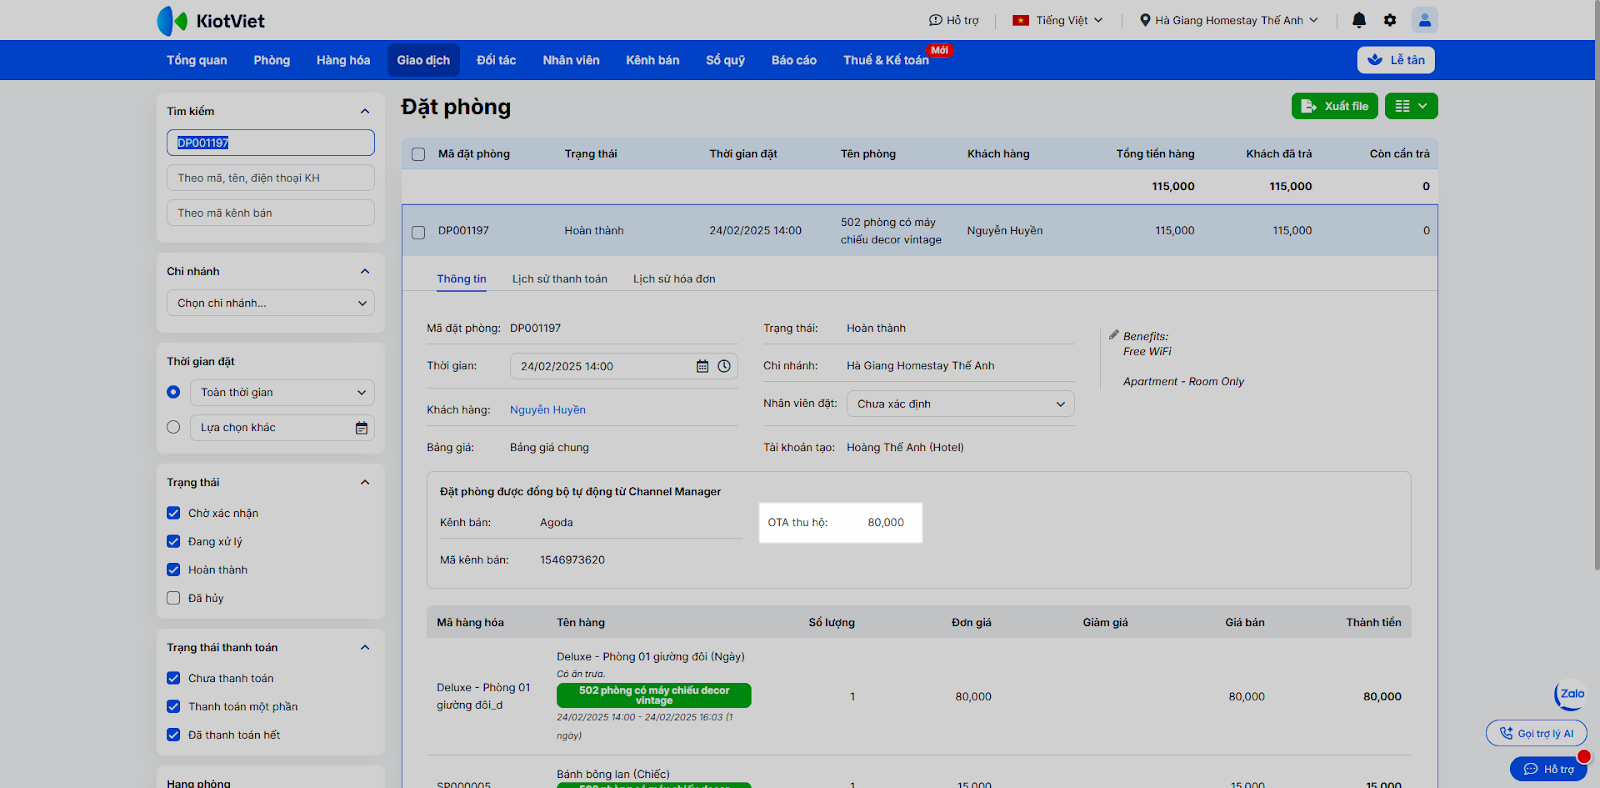Click the KiotViet logo
The height and width of the screenshot is (788, 1600).
(211, 21)
